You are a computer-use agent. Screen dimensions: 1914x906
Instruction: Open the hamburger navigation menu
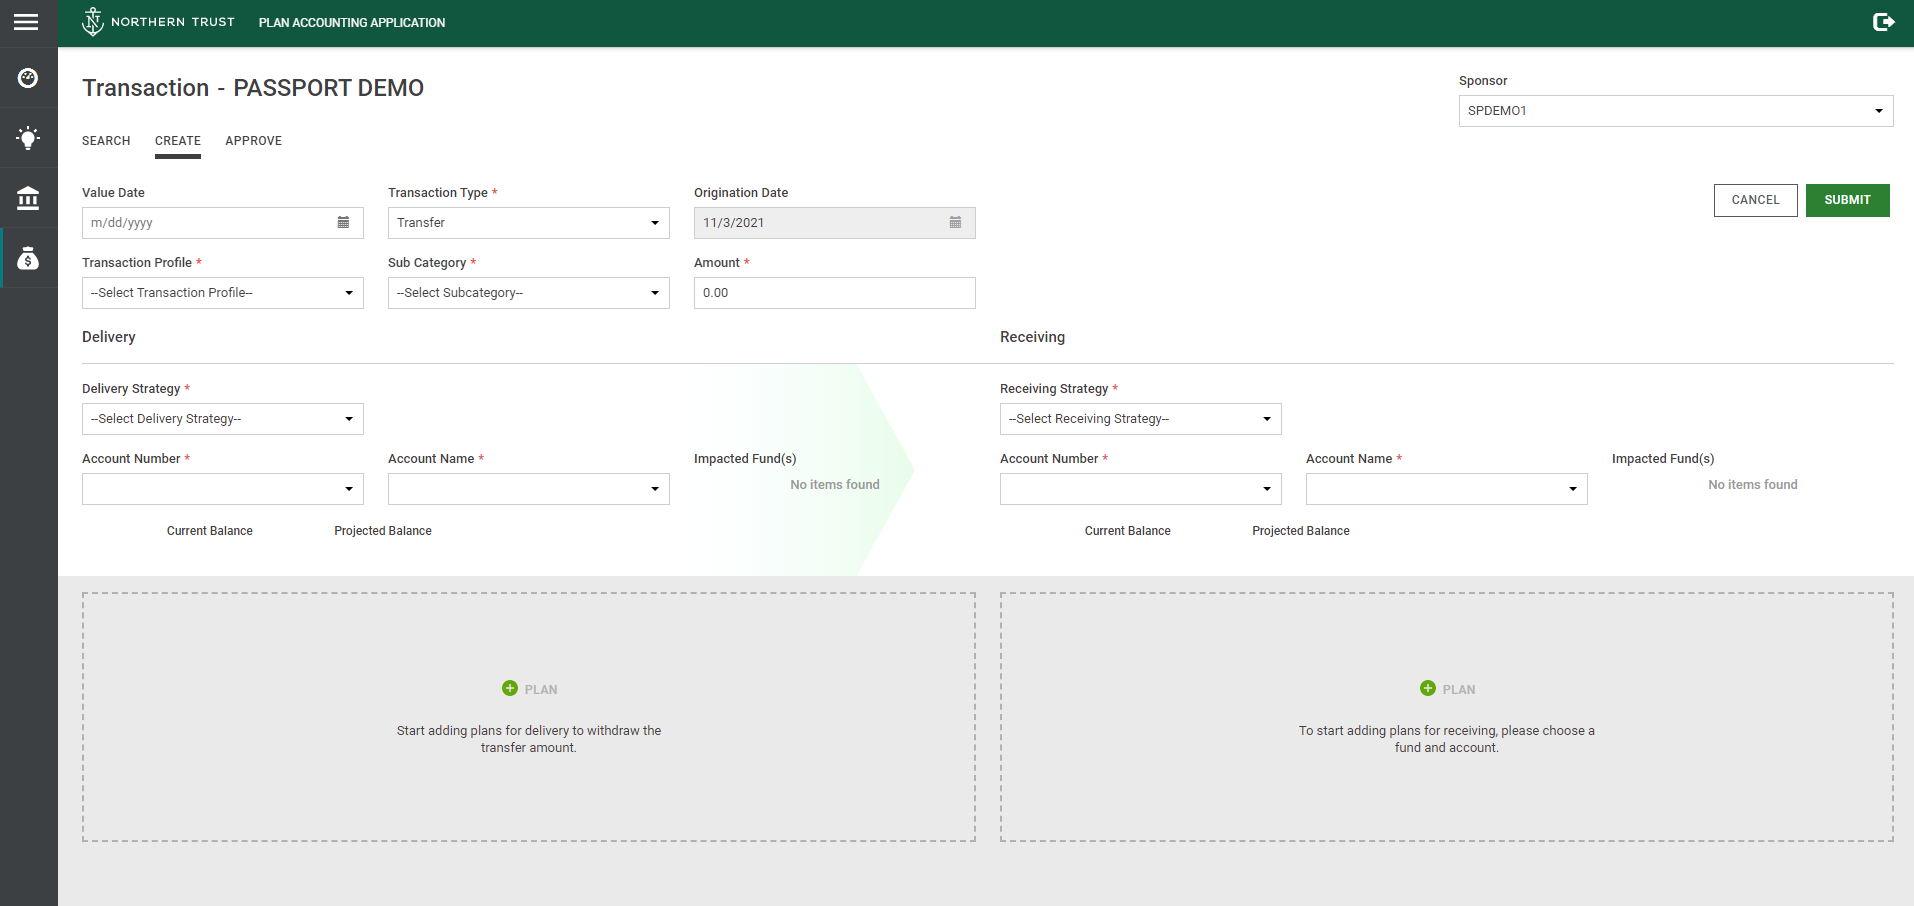pos(27,22)
